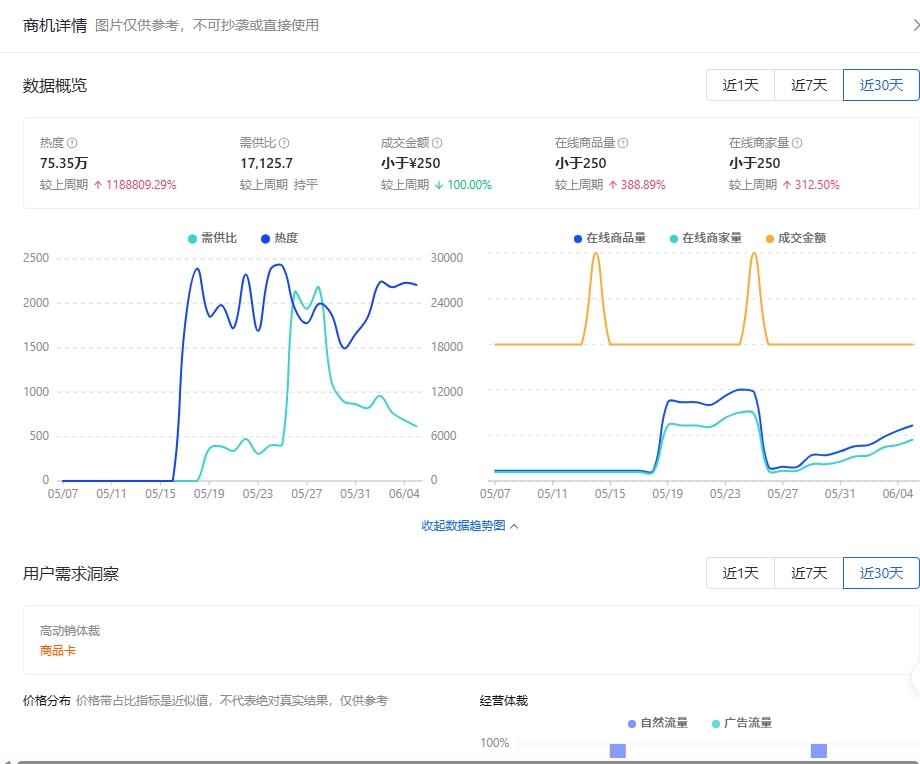920x764 pixels.
Task: Toggle the 自然流量 legend item
Action: tap(660, 722)
